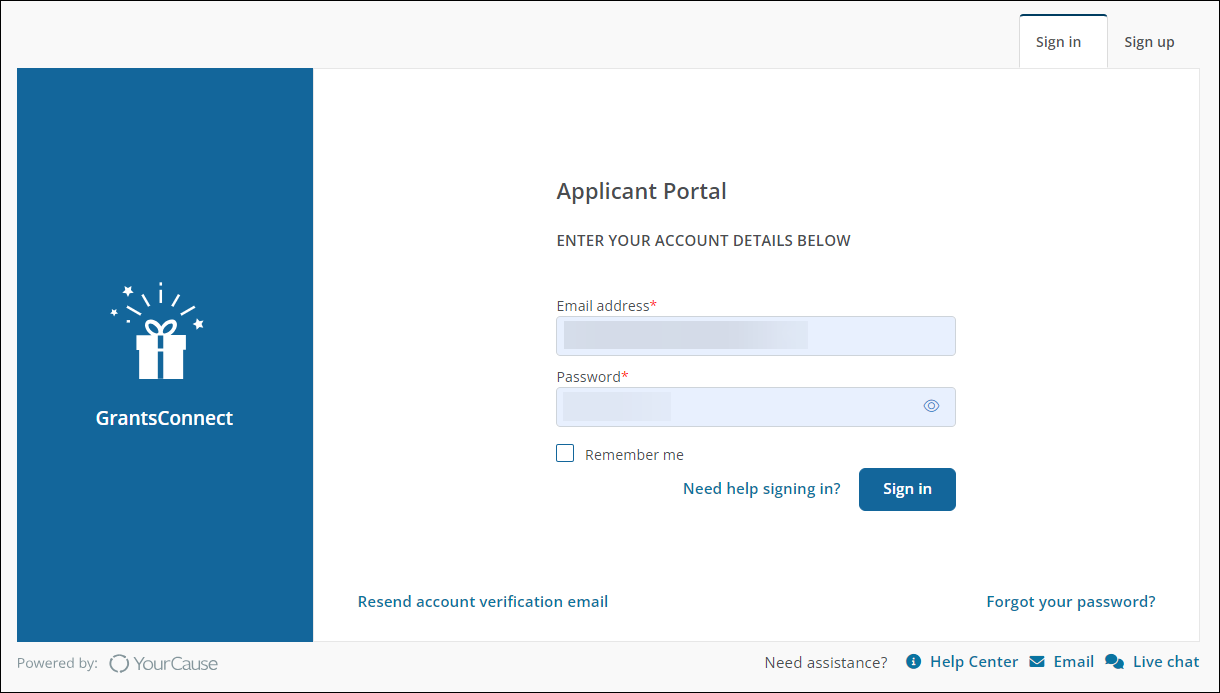The image size is (1220, 693).
Task: Click the Need assistance? text
Action: (826, 662)
